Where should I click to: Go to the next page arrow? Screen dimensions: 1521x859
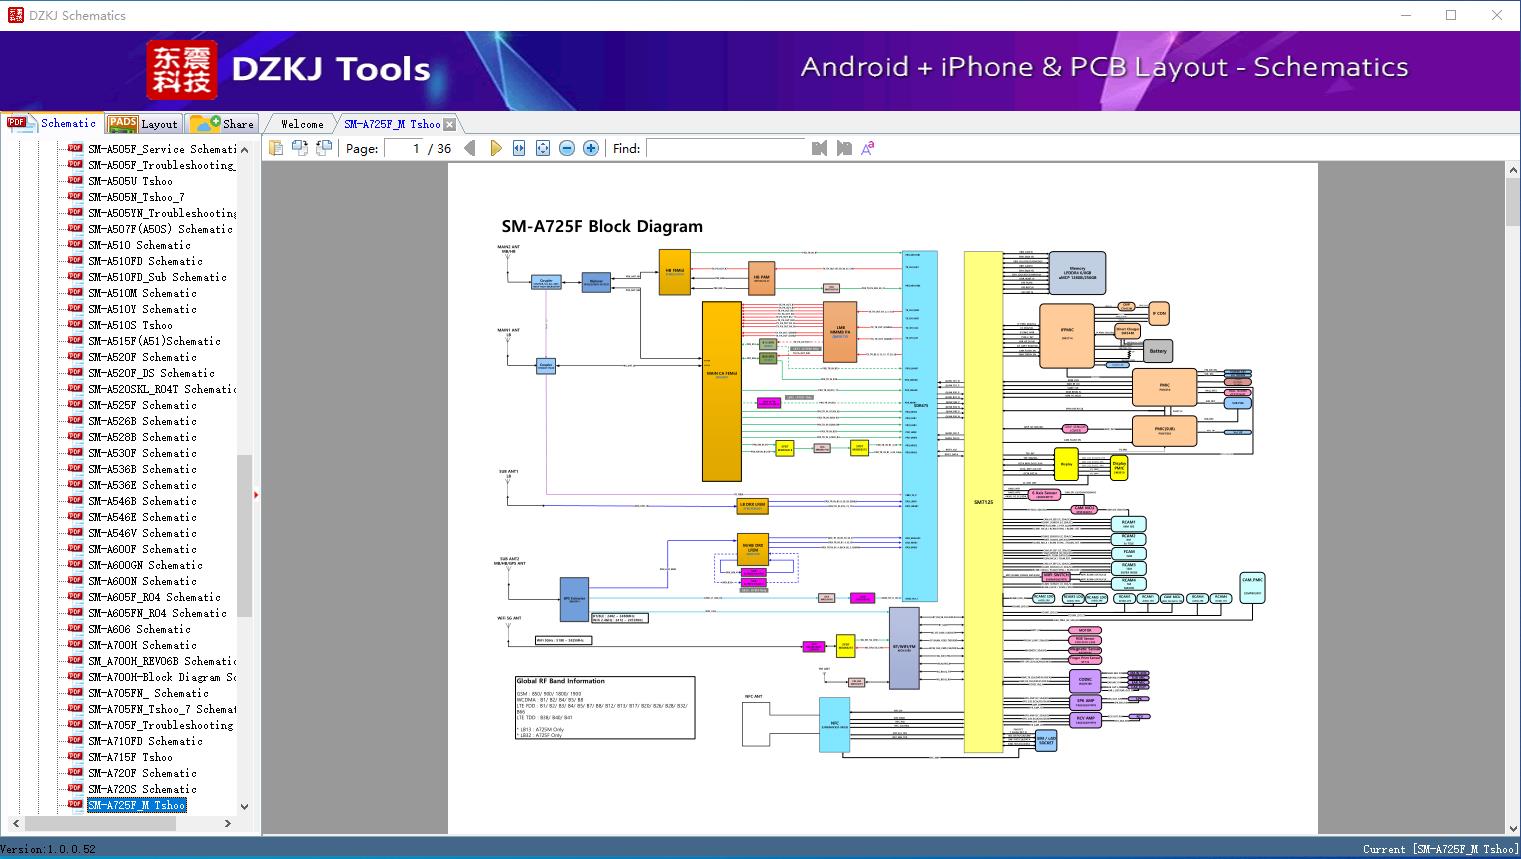495,148
